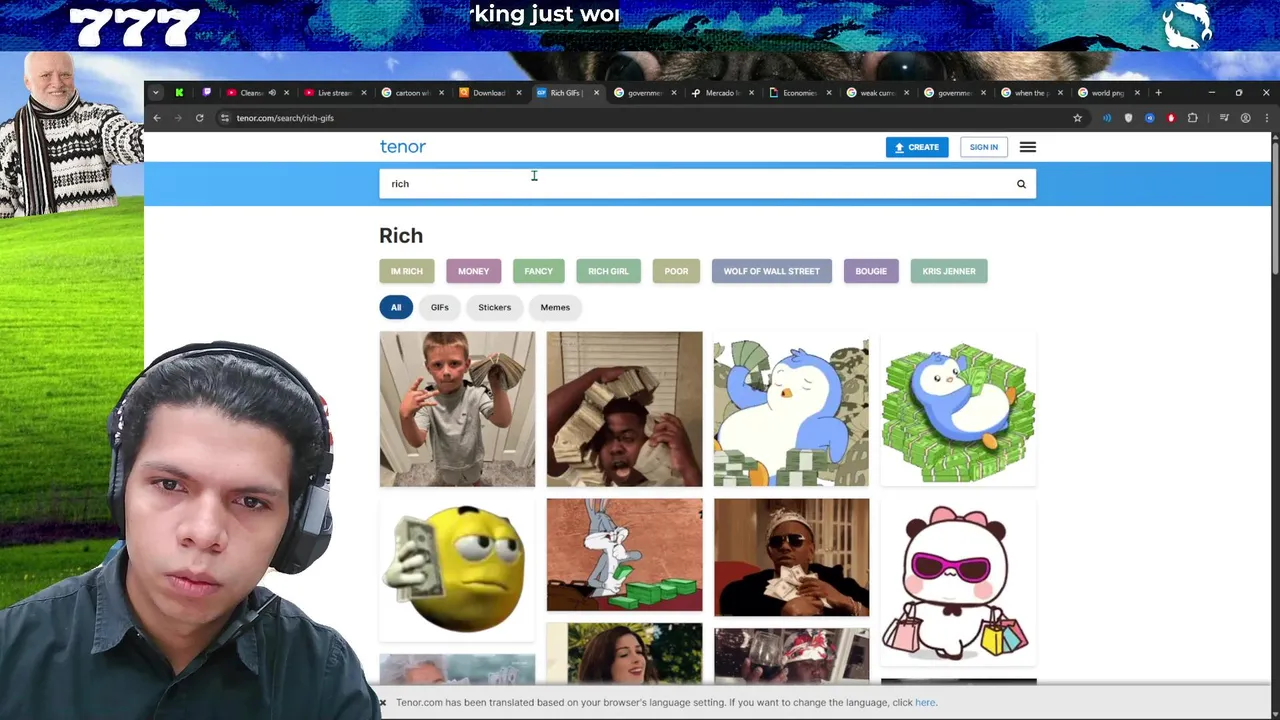
Task: Click the Create upload button
Action: (x=917, y=147)
